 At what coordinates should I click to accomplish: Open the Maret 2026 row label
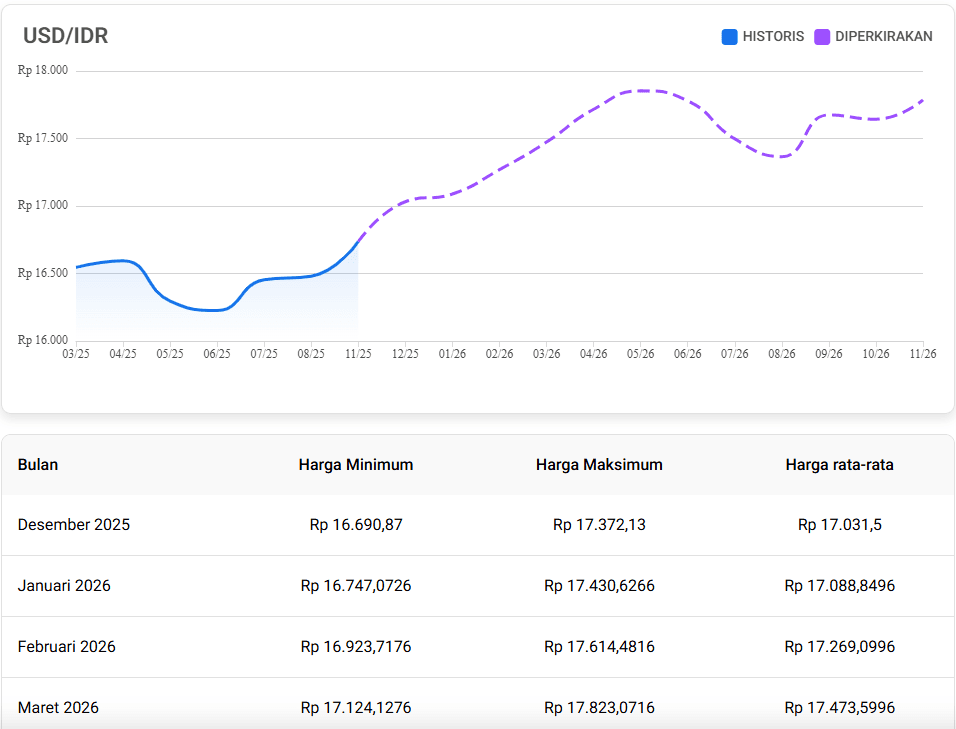[58, 708]
